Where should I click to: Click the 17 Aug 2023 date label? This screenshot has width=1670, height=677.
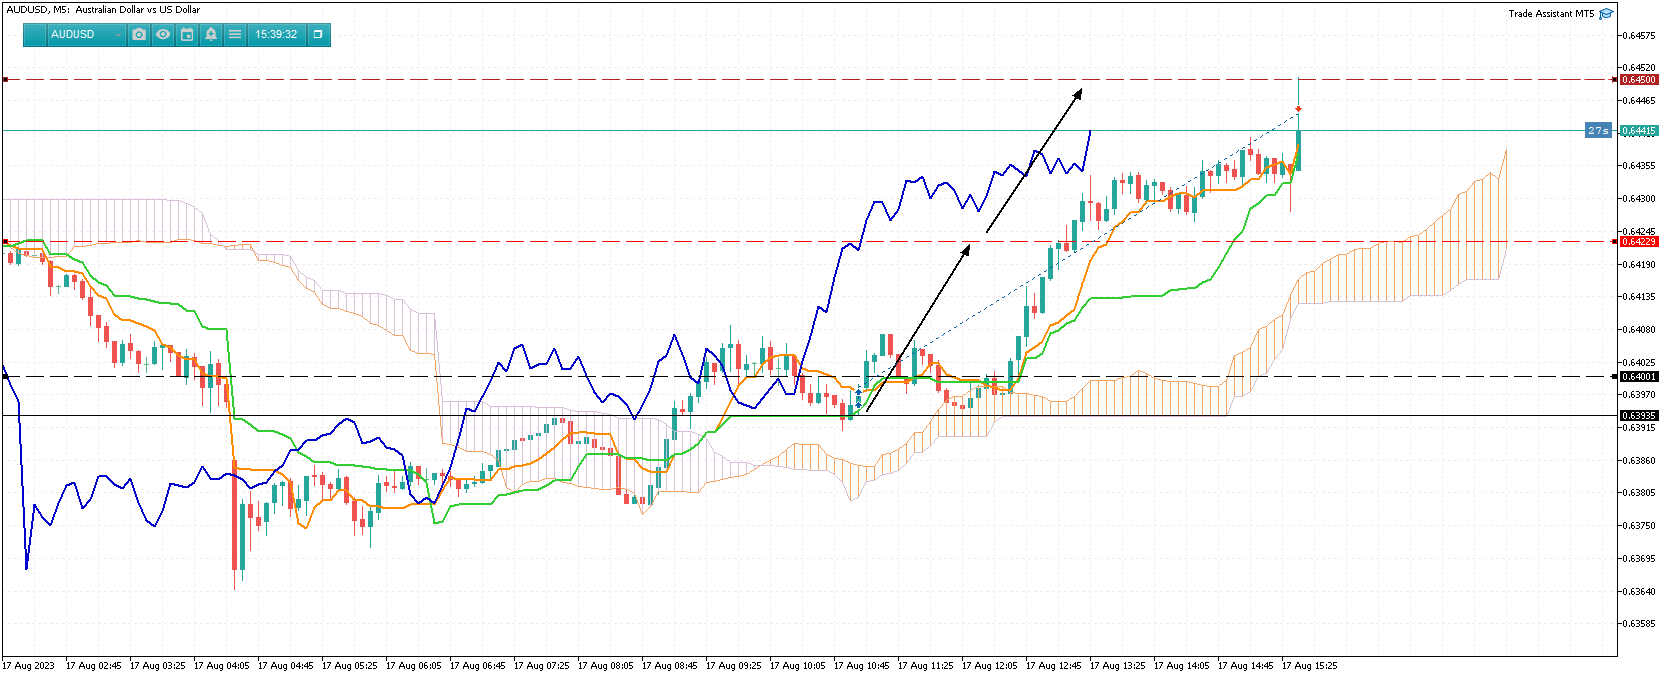coord(29,665)
